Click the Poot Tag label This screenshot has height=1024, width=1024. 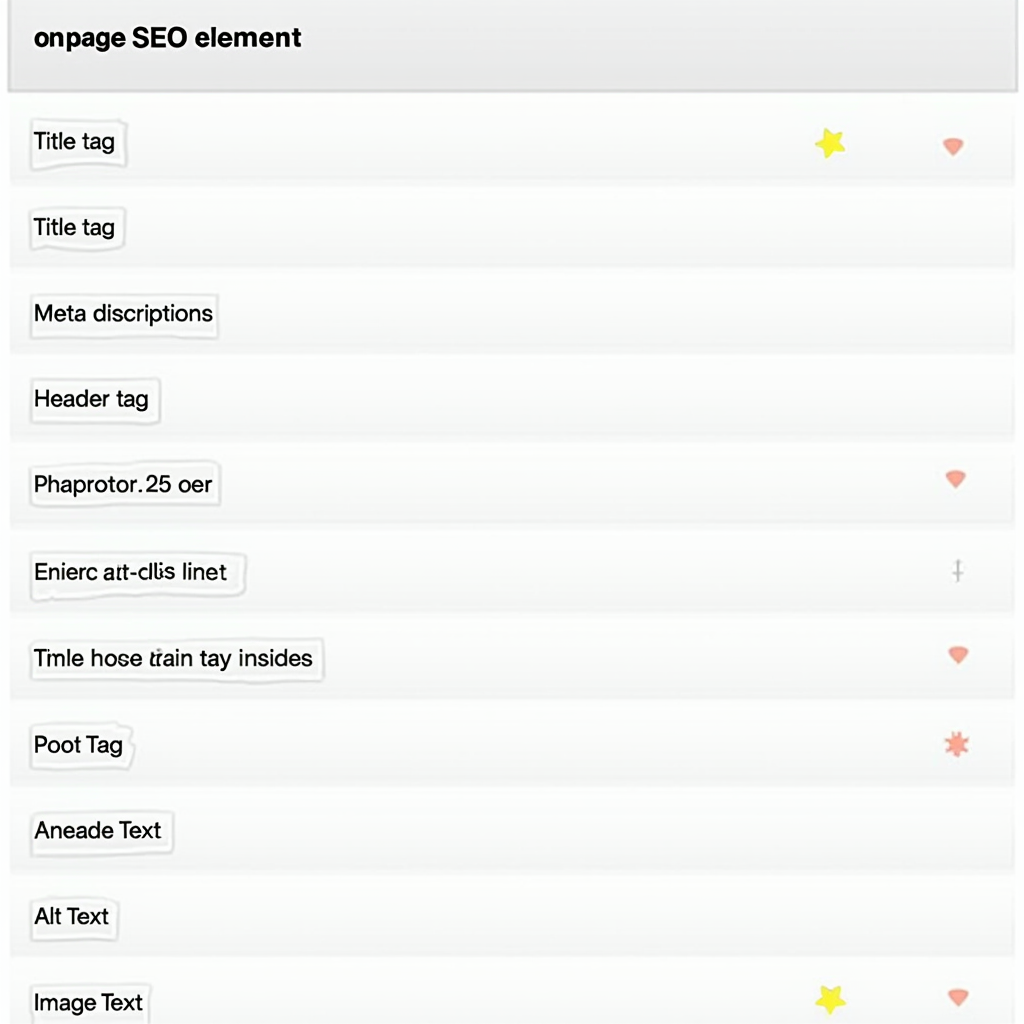(x=80, y=745)
